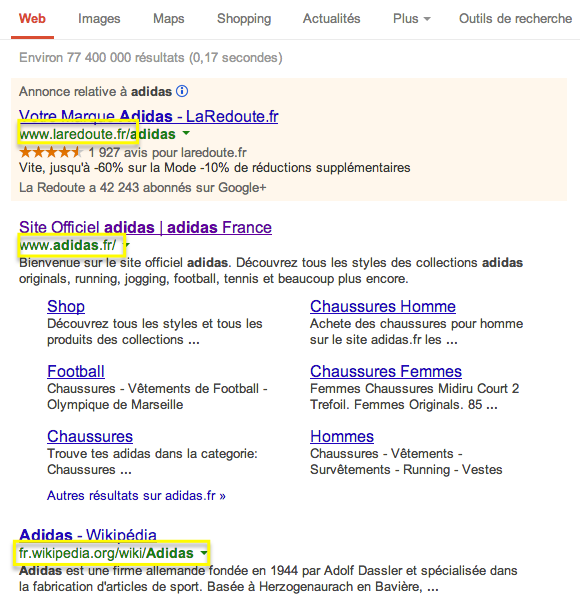Click Autres résultats sur adidas.fr
The height and width of the screenshot is (606, 580).
136,495
